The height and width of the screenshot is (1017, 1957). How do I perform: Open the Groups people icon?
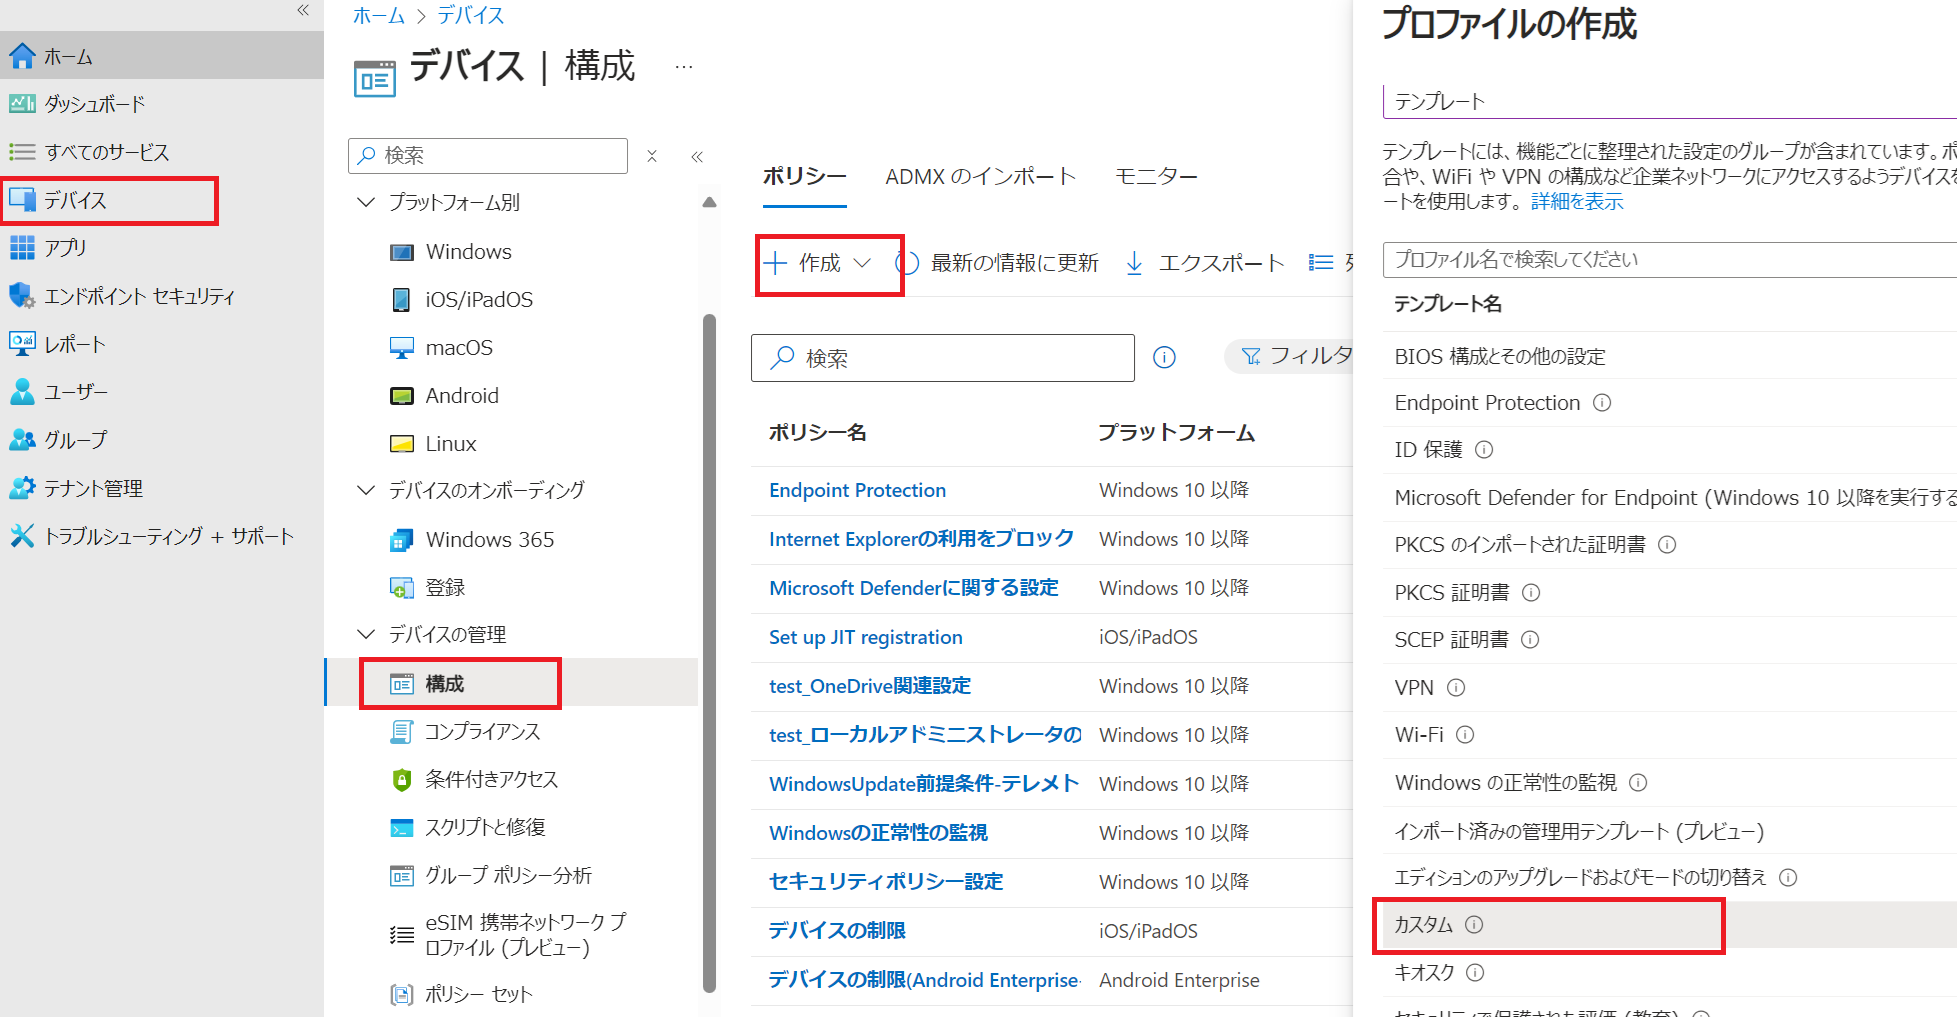coord(22,439)
